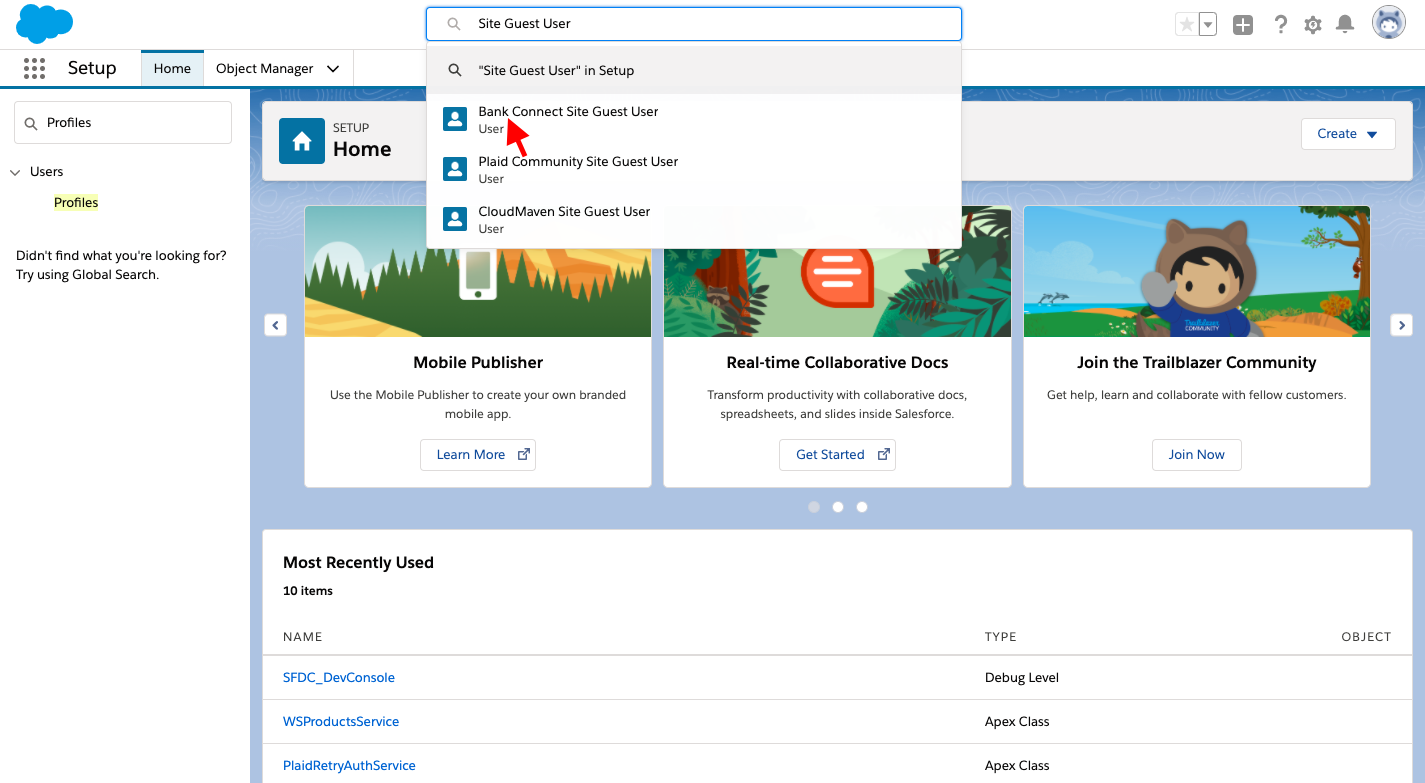Select CloudMaven Site Guest User result
Viewport: 1425px width, 783px height.
tap(694, 219)
